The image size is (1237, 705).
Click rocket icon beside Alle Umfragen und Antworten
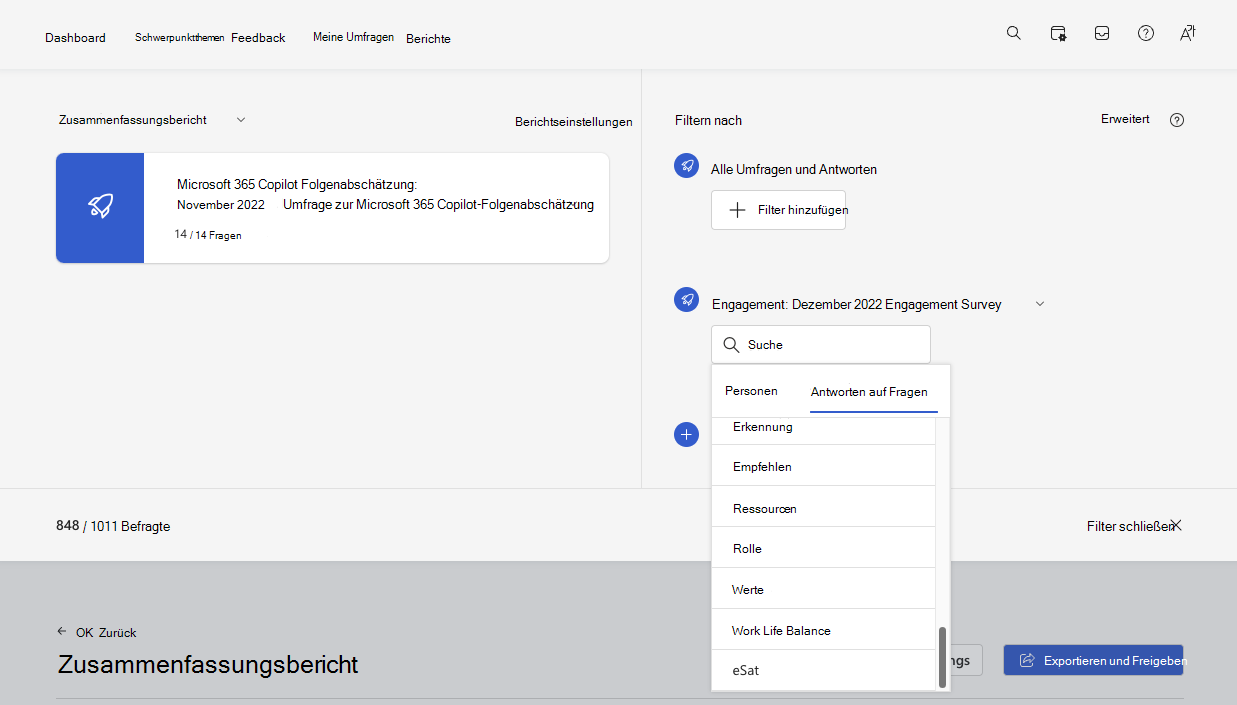pos(687,166)
